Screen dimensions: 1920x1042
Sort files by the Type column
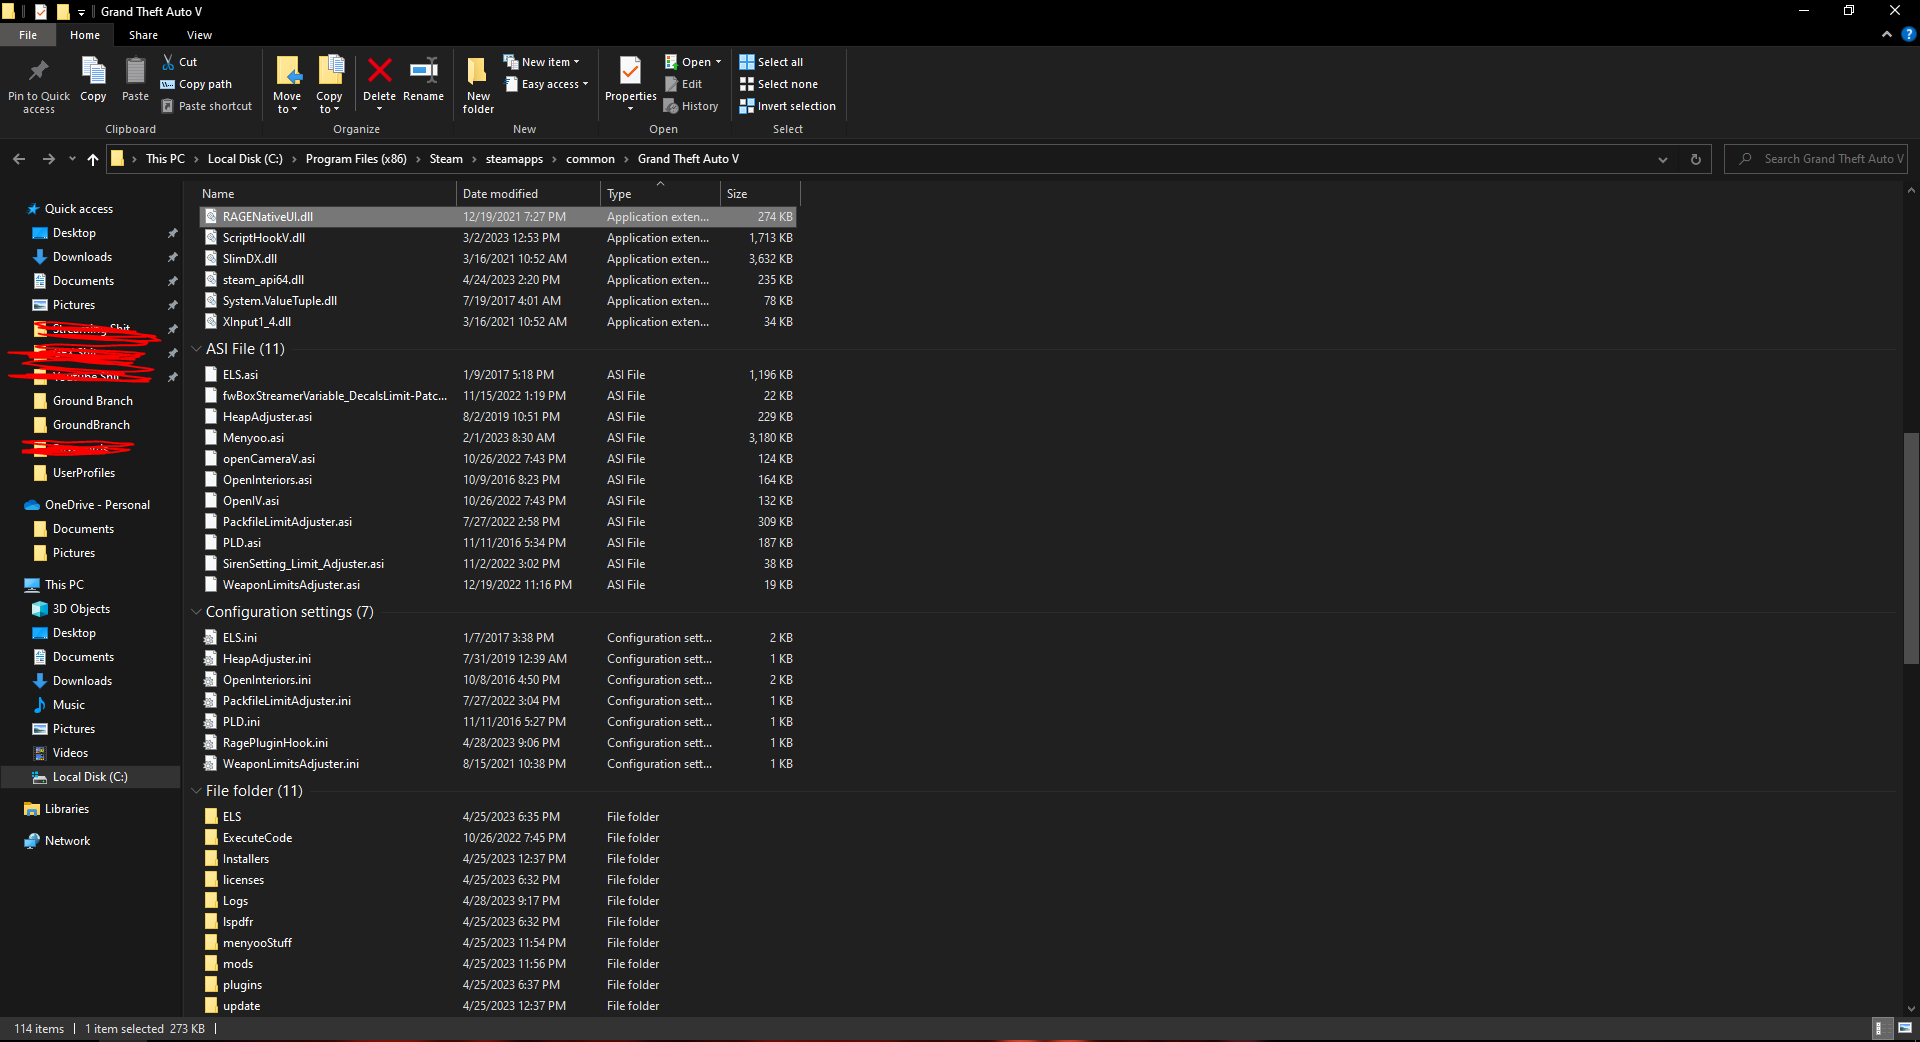pyautogui.click(x=661, y=194)
